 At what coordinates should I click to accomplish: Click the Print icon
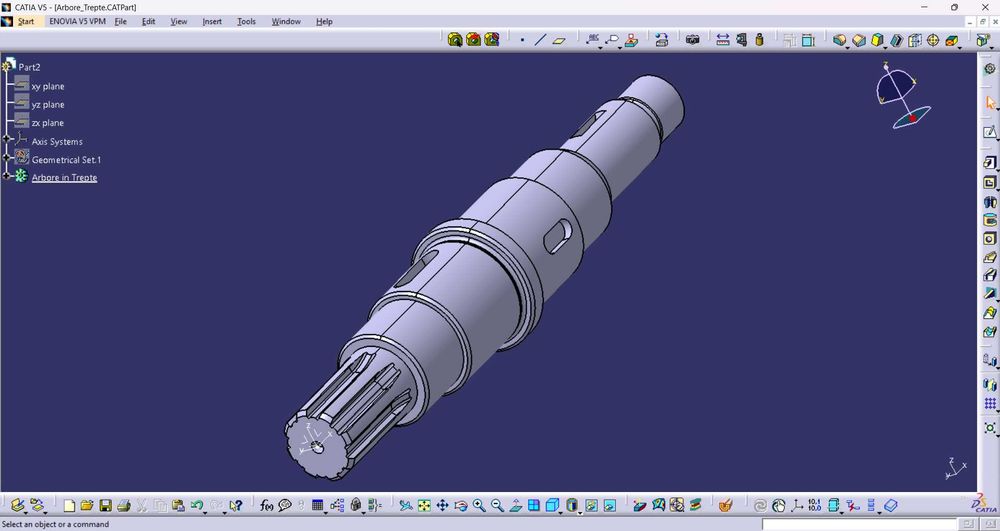[124, 506]
